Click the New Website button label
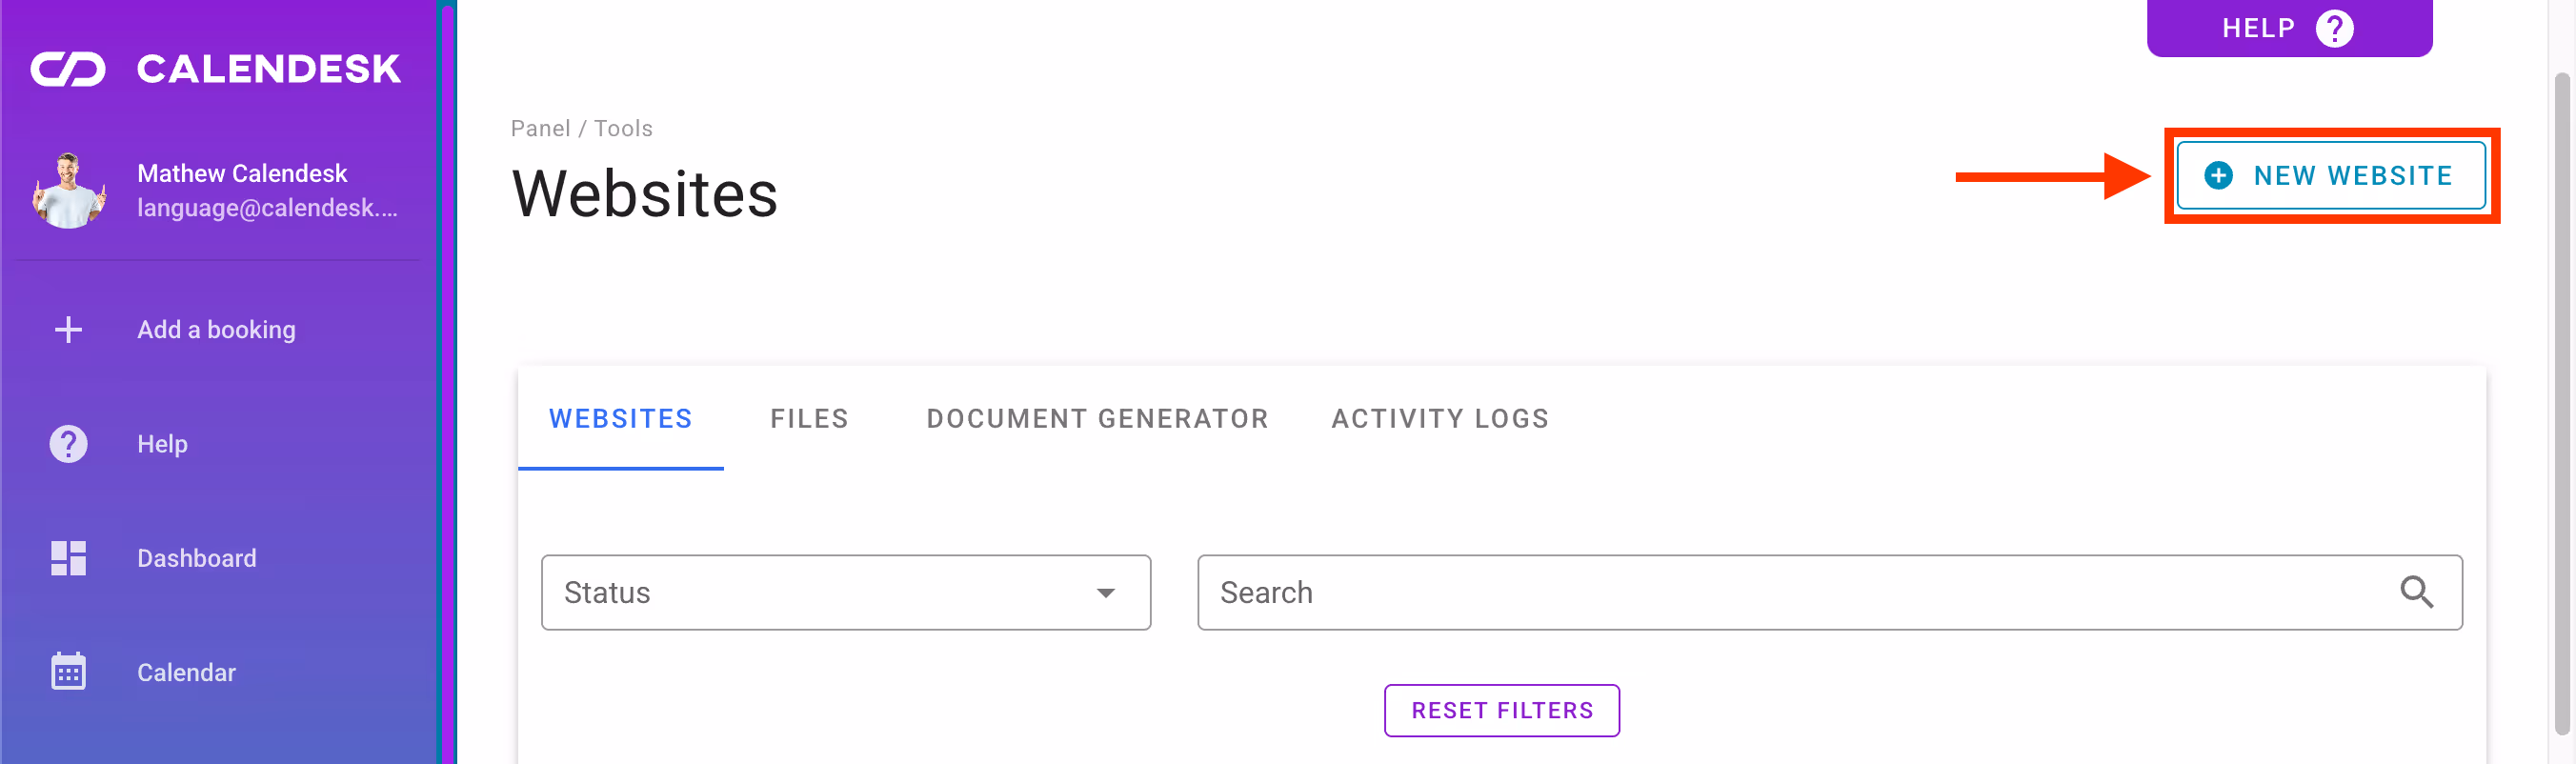The image size is (2576, 764). (x=2352, y=176)
